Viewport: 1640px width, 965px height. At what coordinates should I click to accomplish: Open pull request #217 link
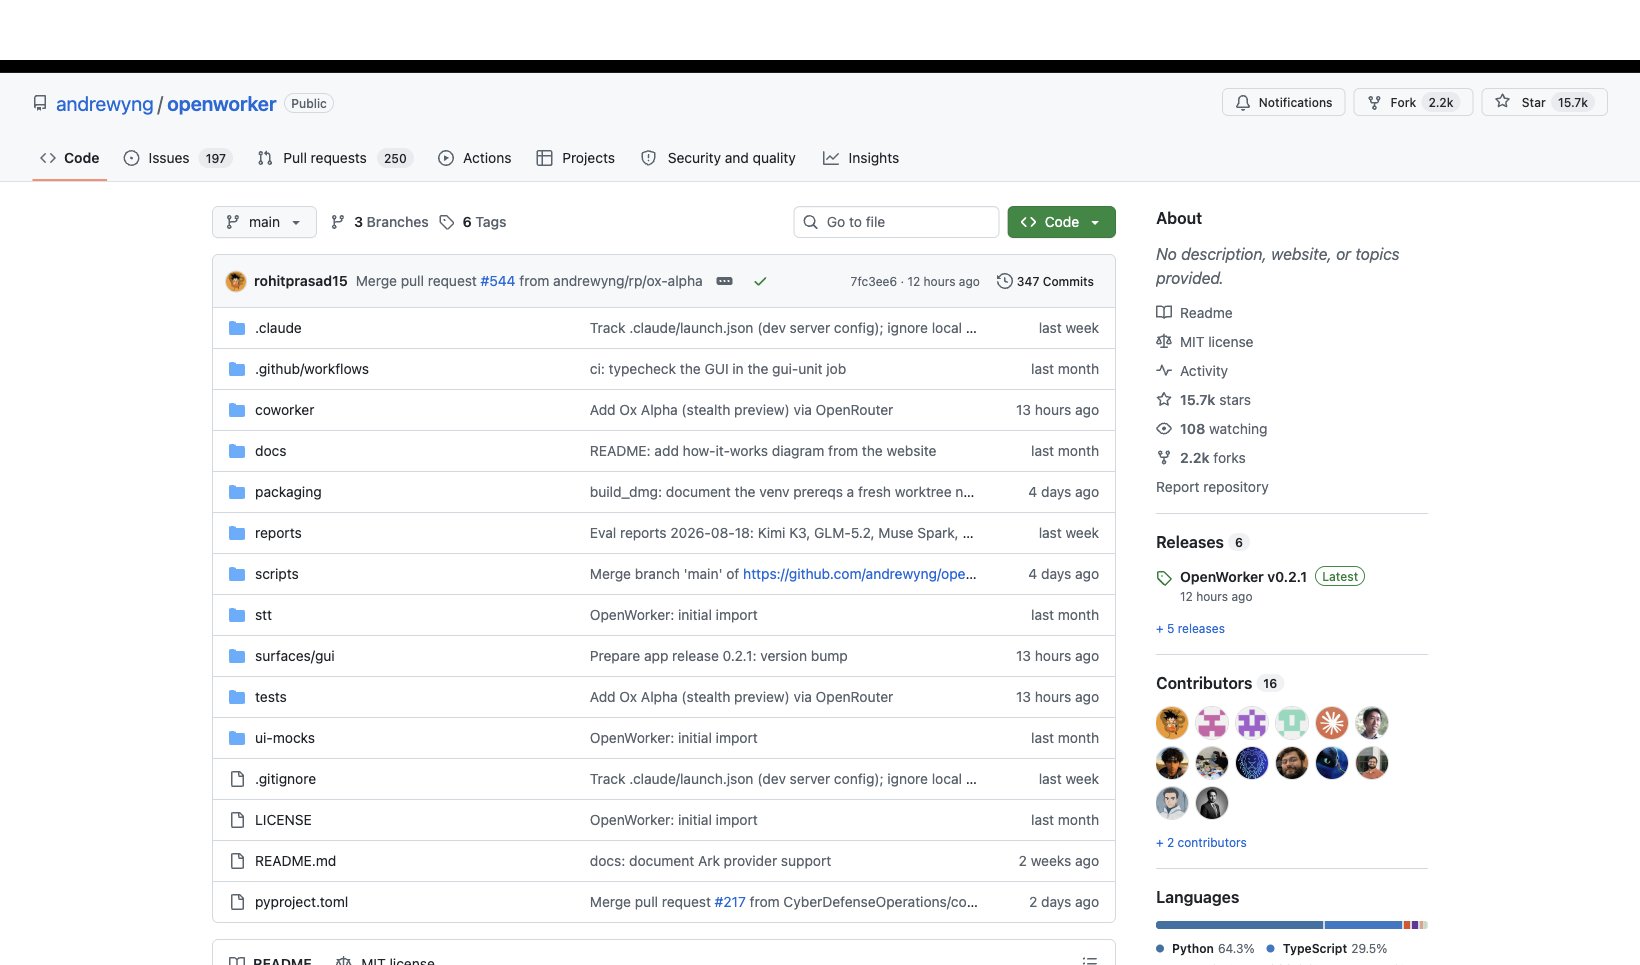point(730,902)
